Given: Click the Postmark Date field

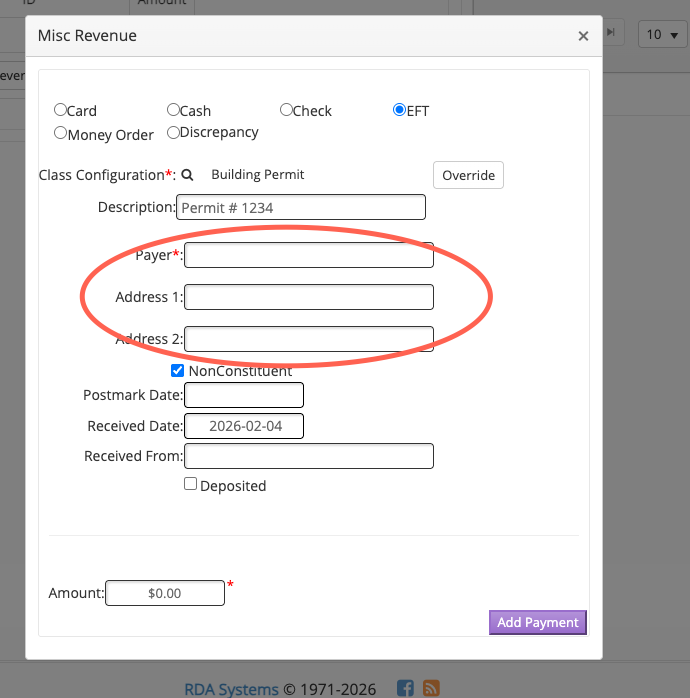Looking at the screenshot, I should click(x=244, y=395).
